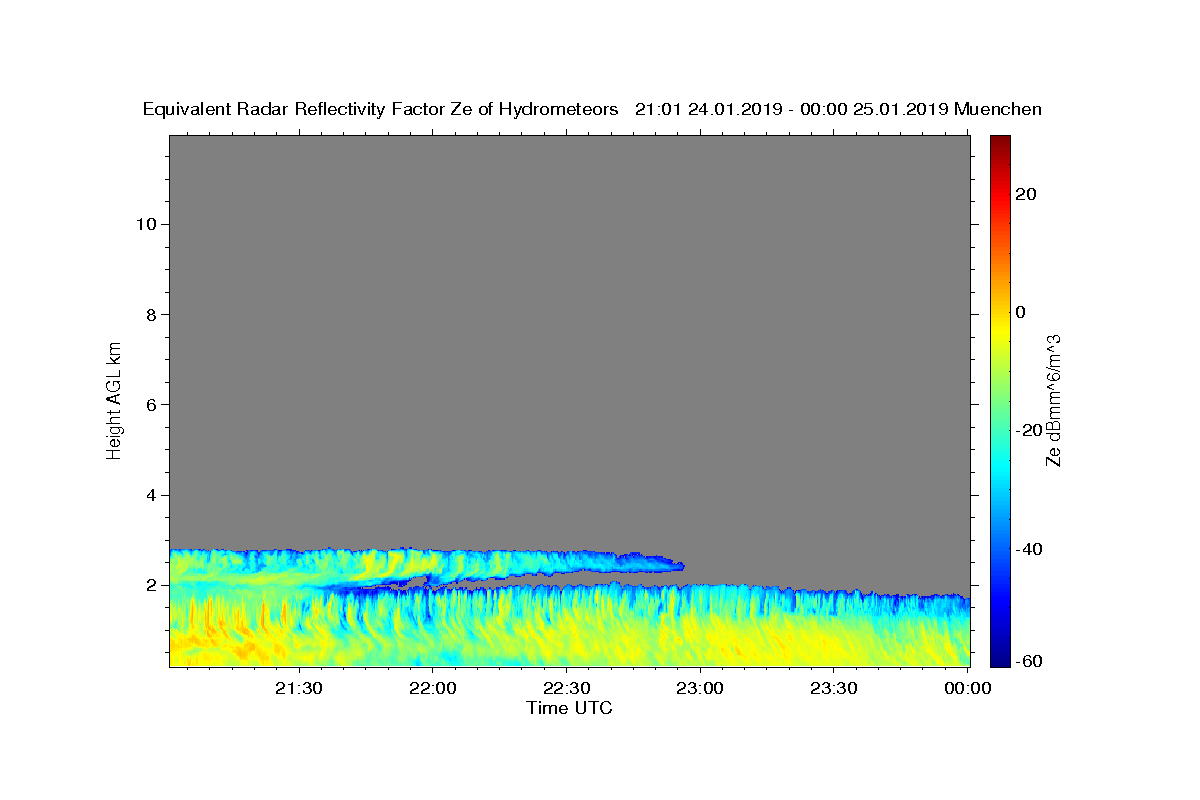Click the height tick label 4
This screenshot has height=800, width=1200.
click(150, 495)
